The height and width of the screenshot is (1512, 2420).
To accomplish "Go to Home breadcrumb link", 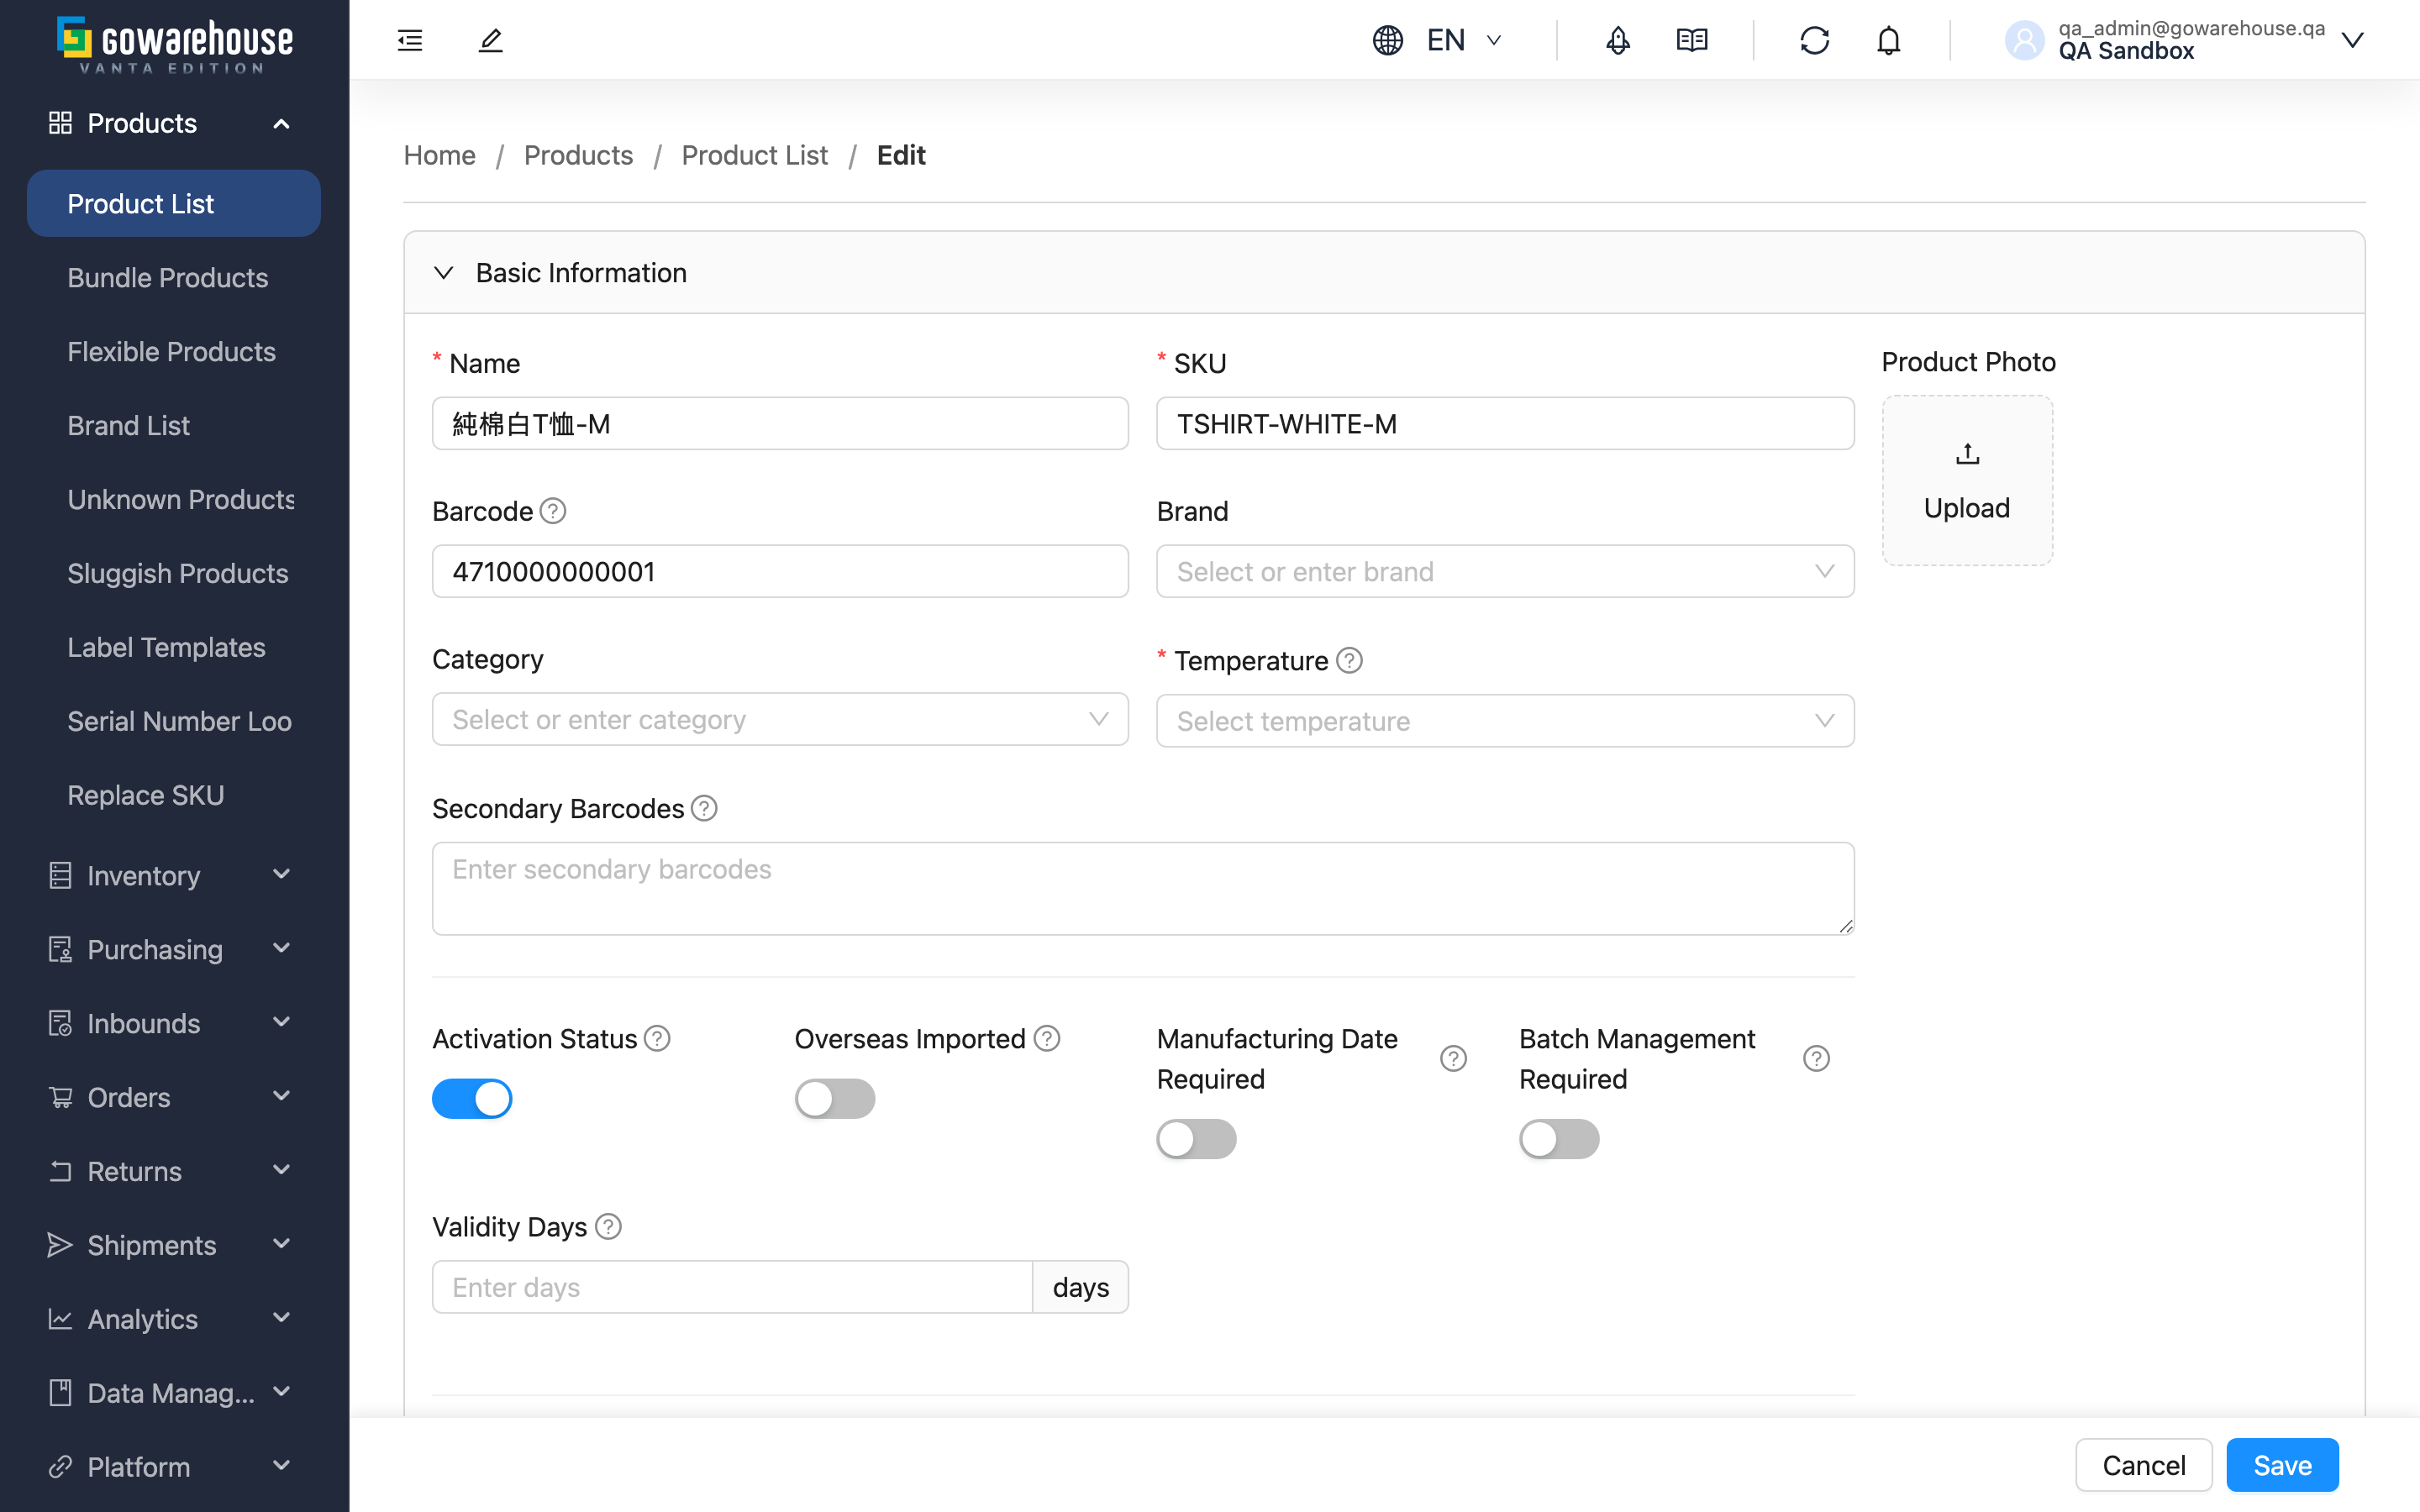I will [x=439, y=155].
